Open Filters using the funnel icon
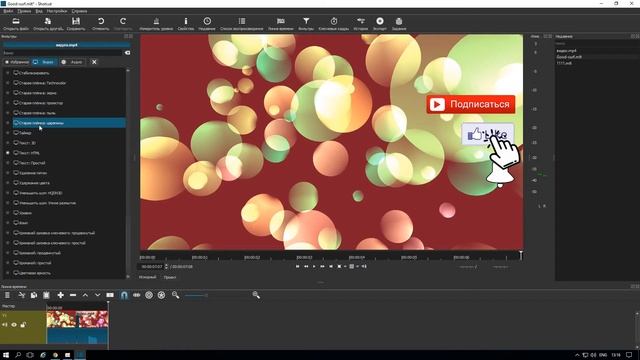The height and width of the screenshot is (360, 640). 306,21
